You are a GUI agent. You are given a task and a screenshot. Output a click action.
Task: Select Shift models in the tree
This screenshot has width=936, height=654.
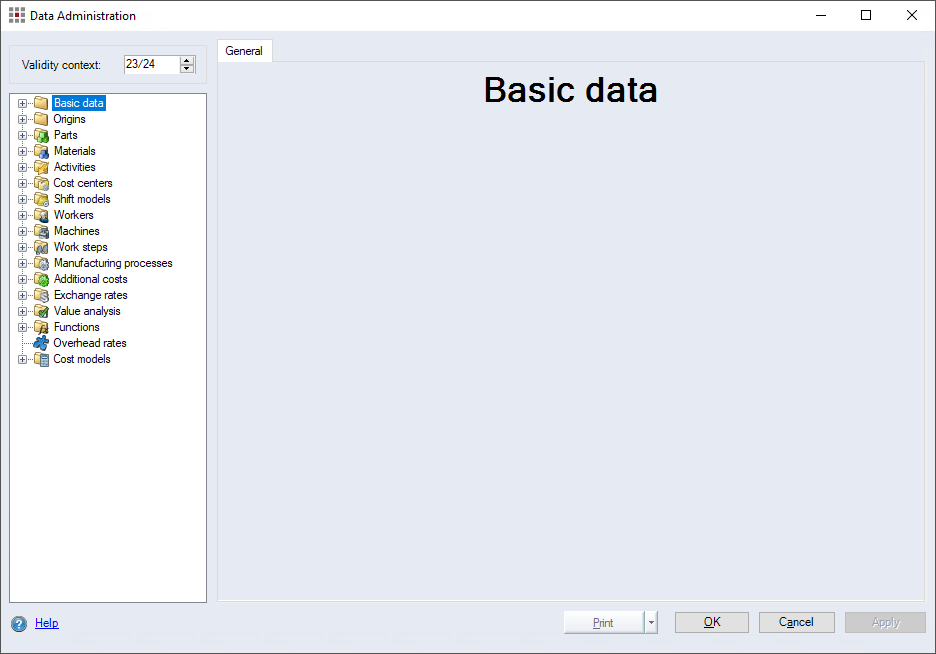pyautogui.click(x=82, y=199)
